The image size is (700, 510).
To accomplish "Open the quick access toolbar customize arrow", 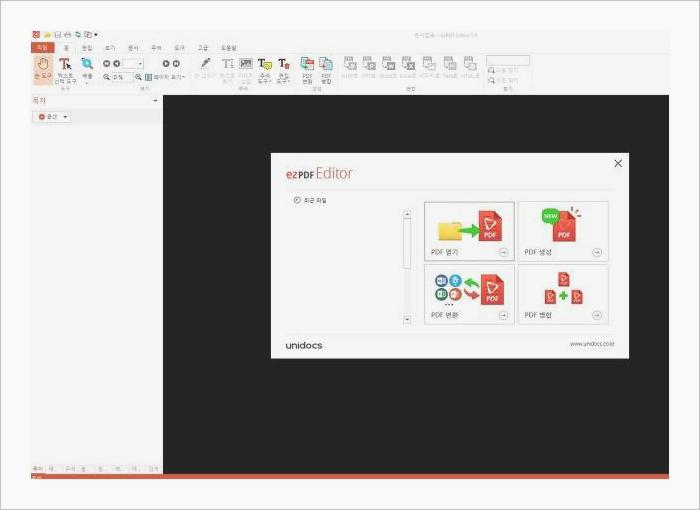I will coord(96,34).
